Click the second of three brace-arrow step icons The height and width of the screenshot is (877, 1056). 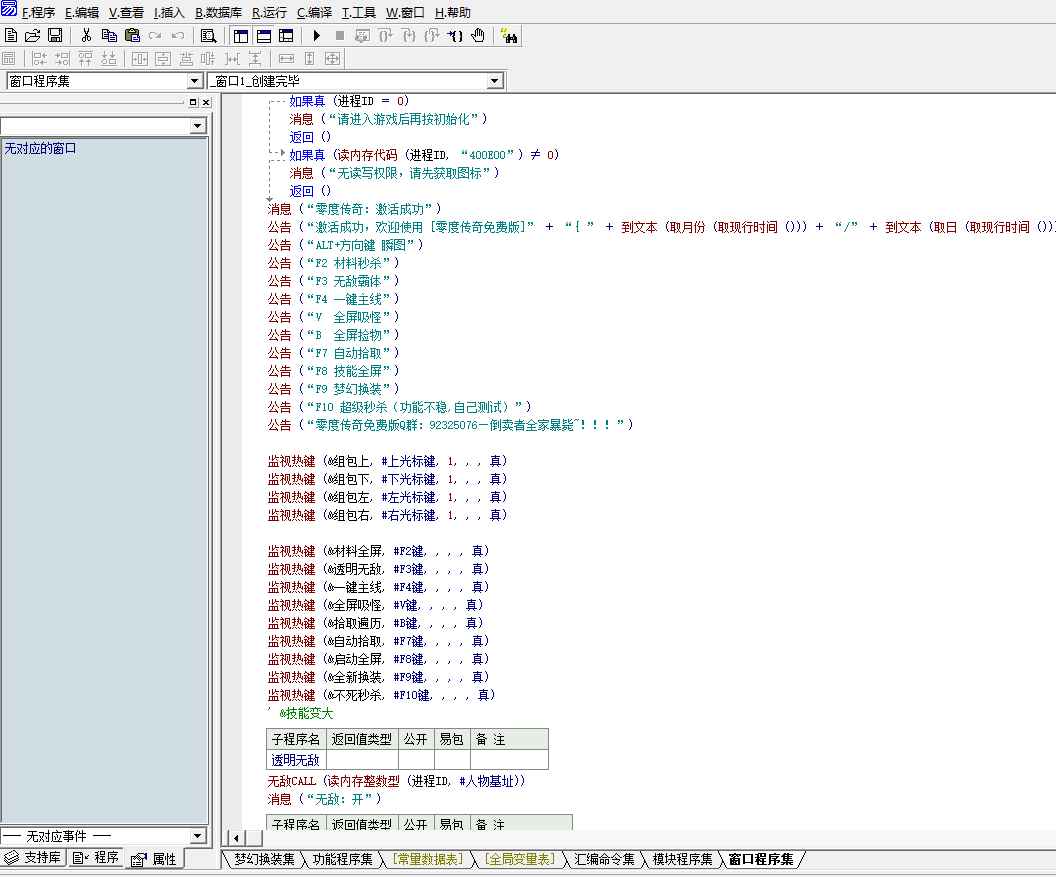pyautogui.click(x=409, y=36)
